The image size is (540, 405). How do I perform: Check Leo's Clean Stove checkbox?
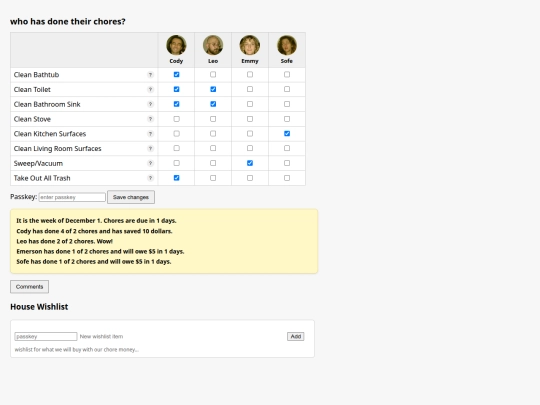click(x=213, y=119)
